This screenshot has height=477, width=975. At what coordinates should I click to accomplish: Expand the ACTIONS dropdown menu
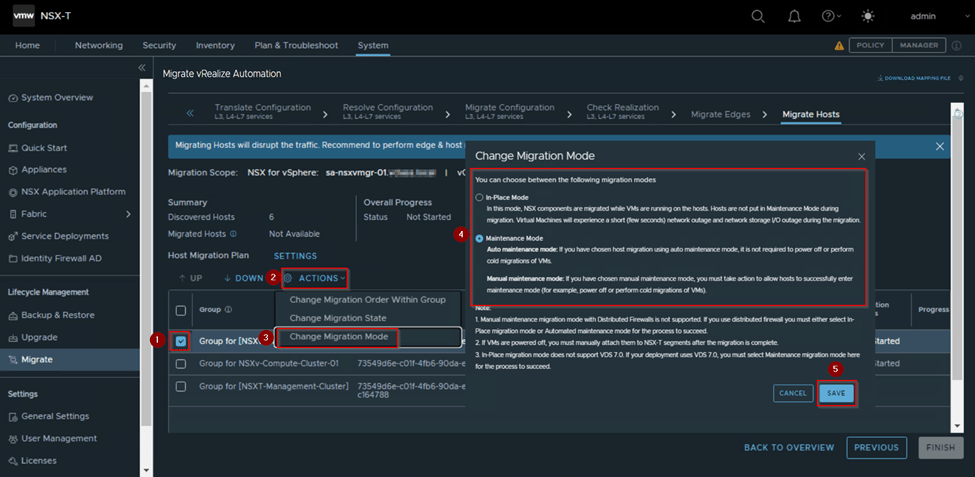[314, 278]
